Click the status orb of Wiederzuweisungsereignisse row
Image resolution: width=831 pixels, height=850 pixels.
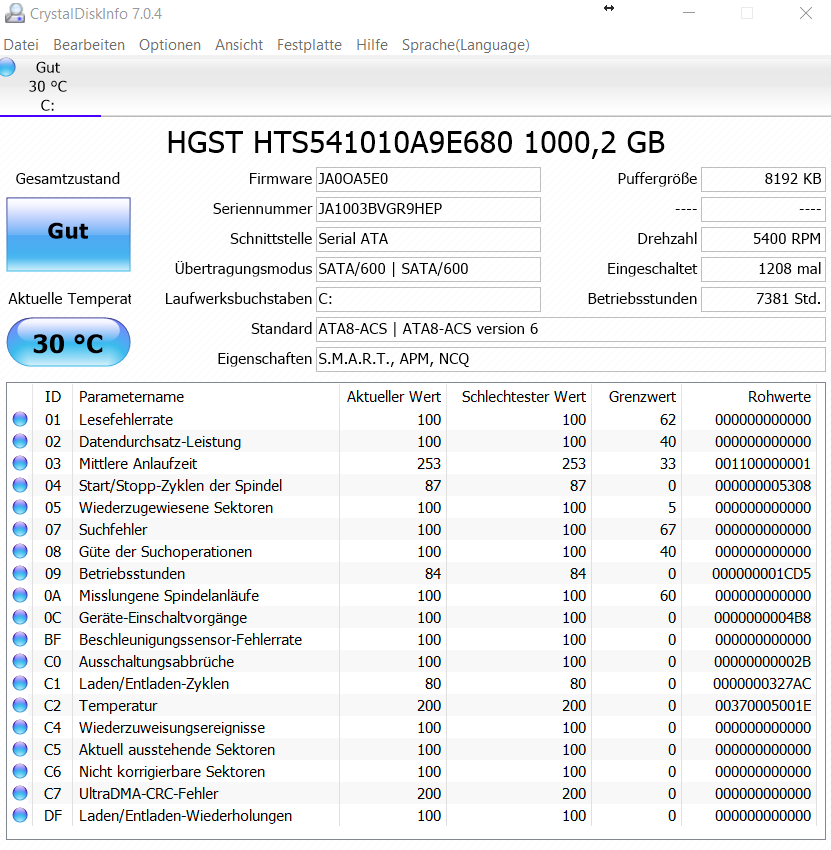[20, 727]
